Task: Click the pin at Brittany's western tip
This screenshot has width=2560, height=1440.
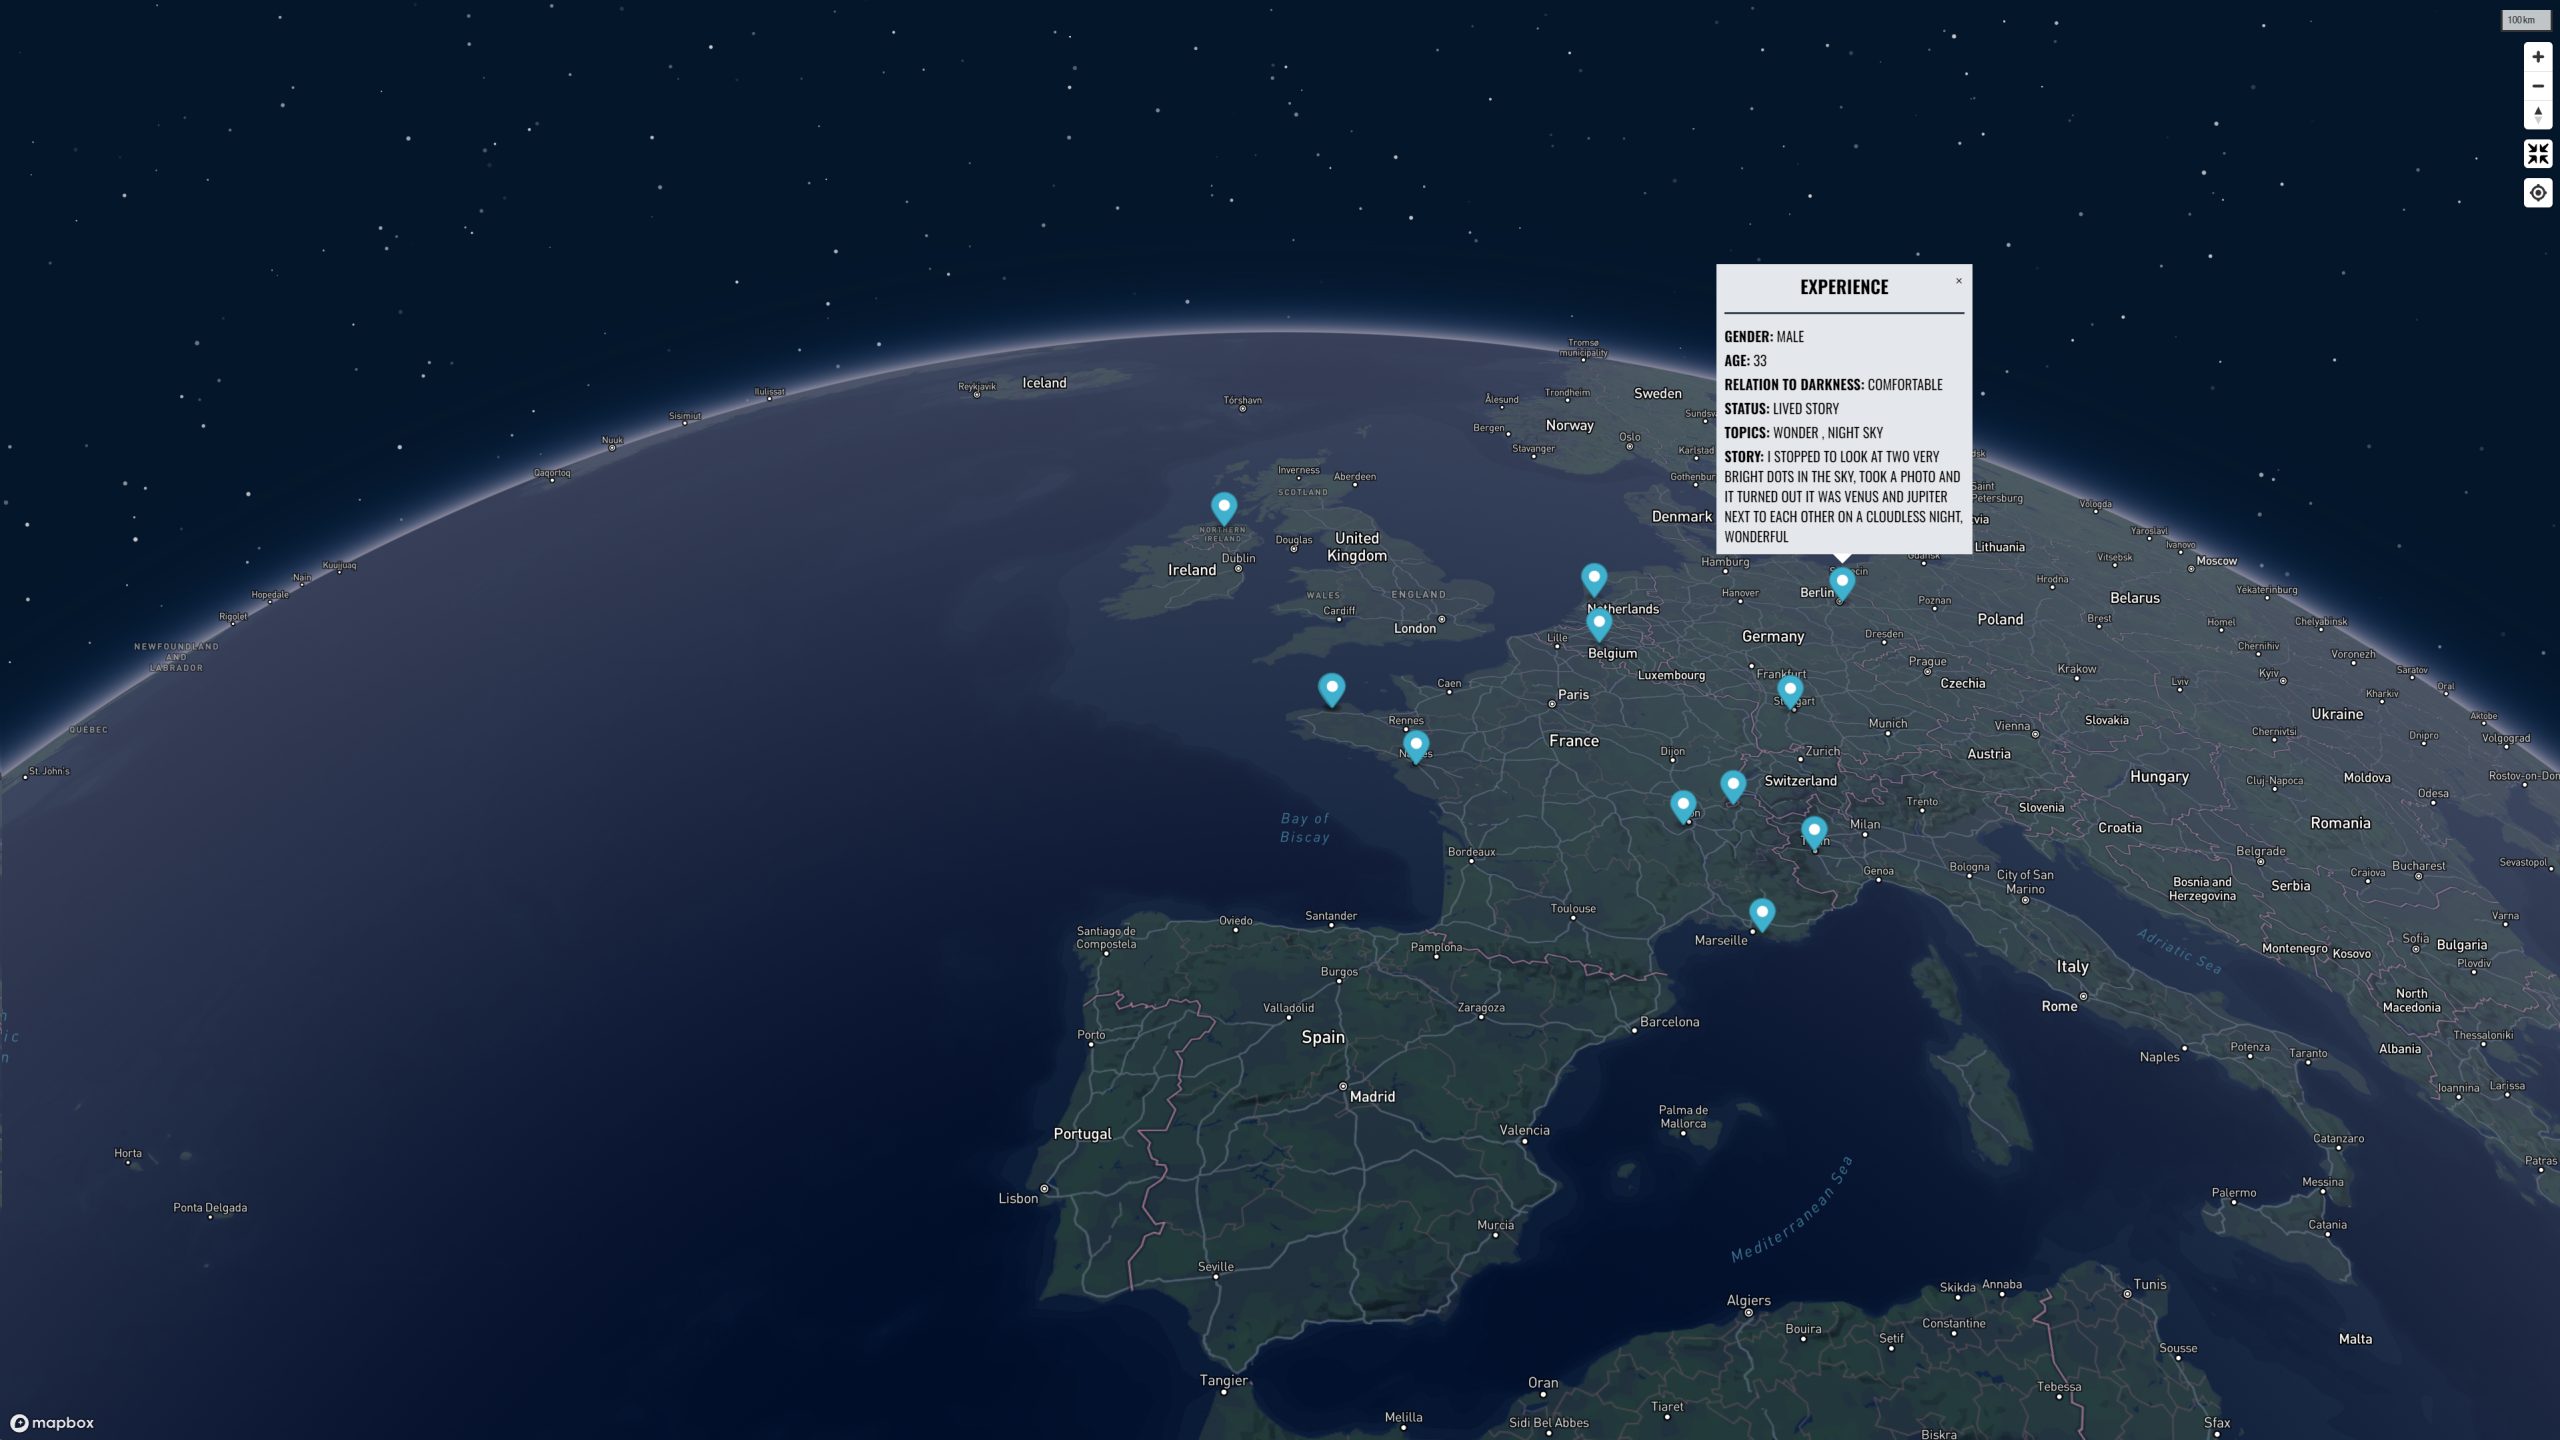Action: pos(1331,688)
